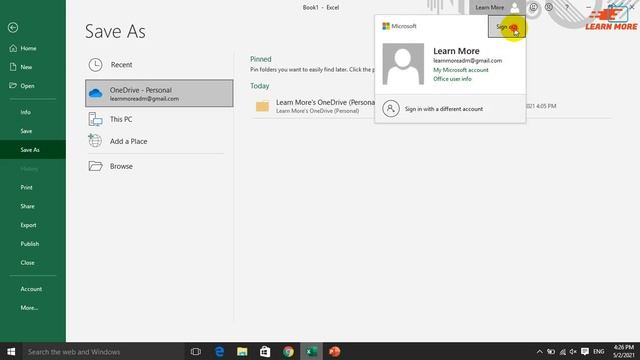Click the Pinned heading text
The image size is (640, 360).
coord(261,59)
